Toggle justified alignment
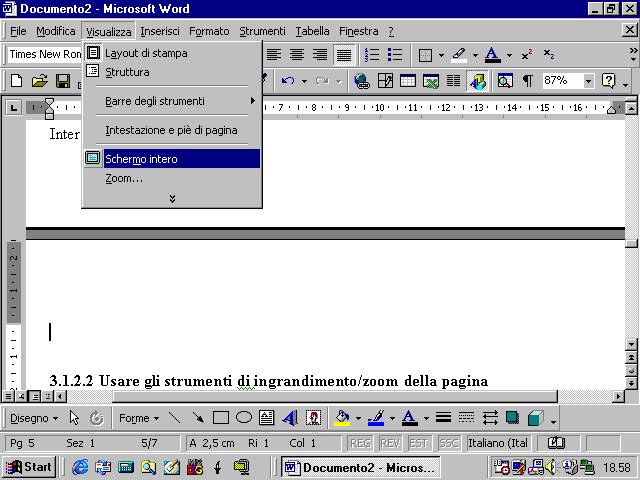This screenshot has height=480, width=640. [x=344, y=54]
